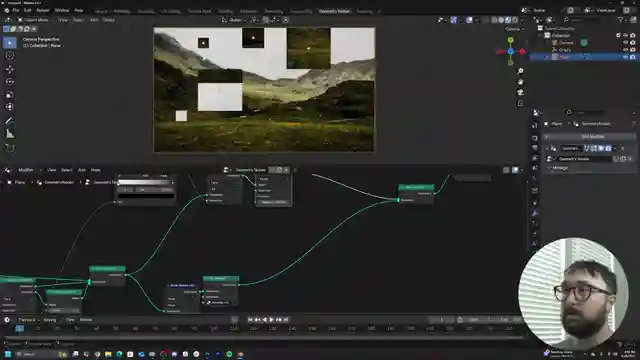640x360 pixels.
Task: Click the Y axis on navigation gizmo
Action: tap(511, 40)
